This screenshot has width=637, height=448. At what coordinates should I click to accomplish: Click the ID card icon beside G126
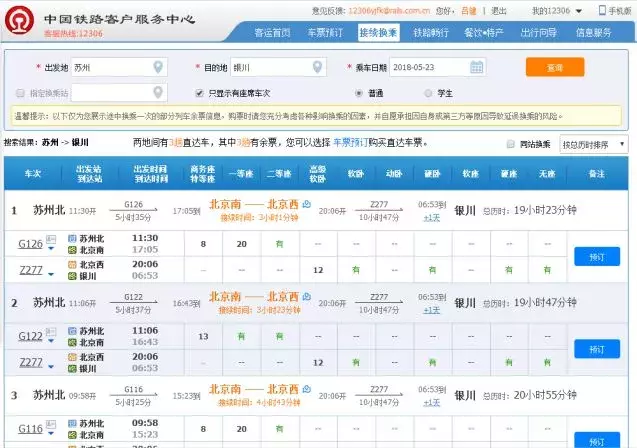point(51,239)
